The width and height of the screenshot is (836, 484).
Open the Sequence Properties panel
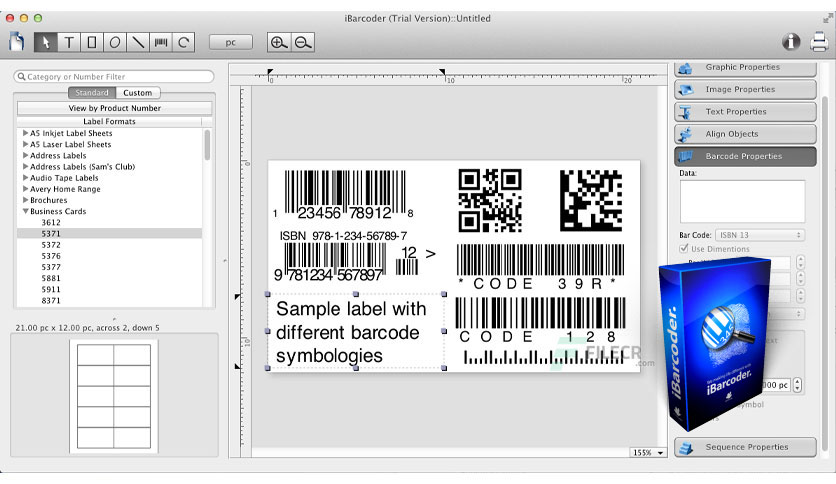[x=745, y=447]
